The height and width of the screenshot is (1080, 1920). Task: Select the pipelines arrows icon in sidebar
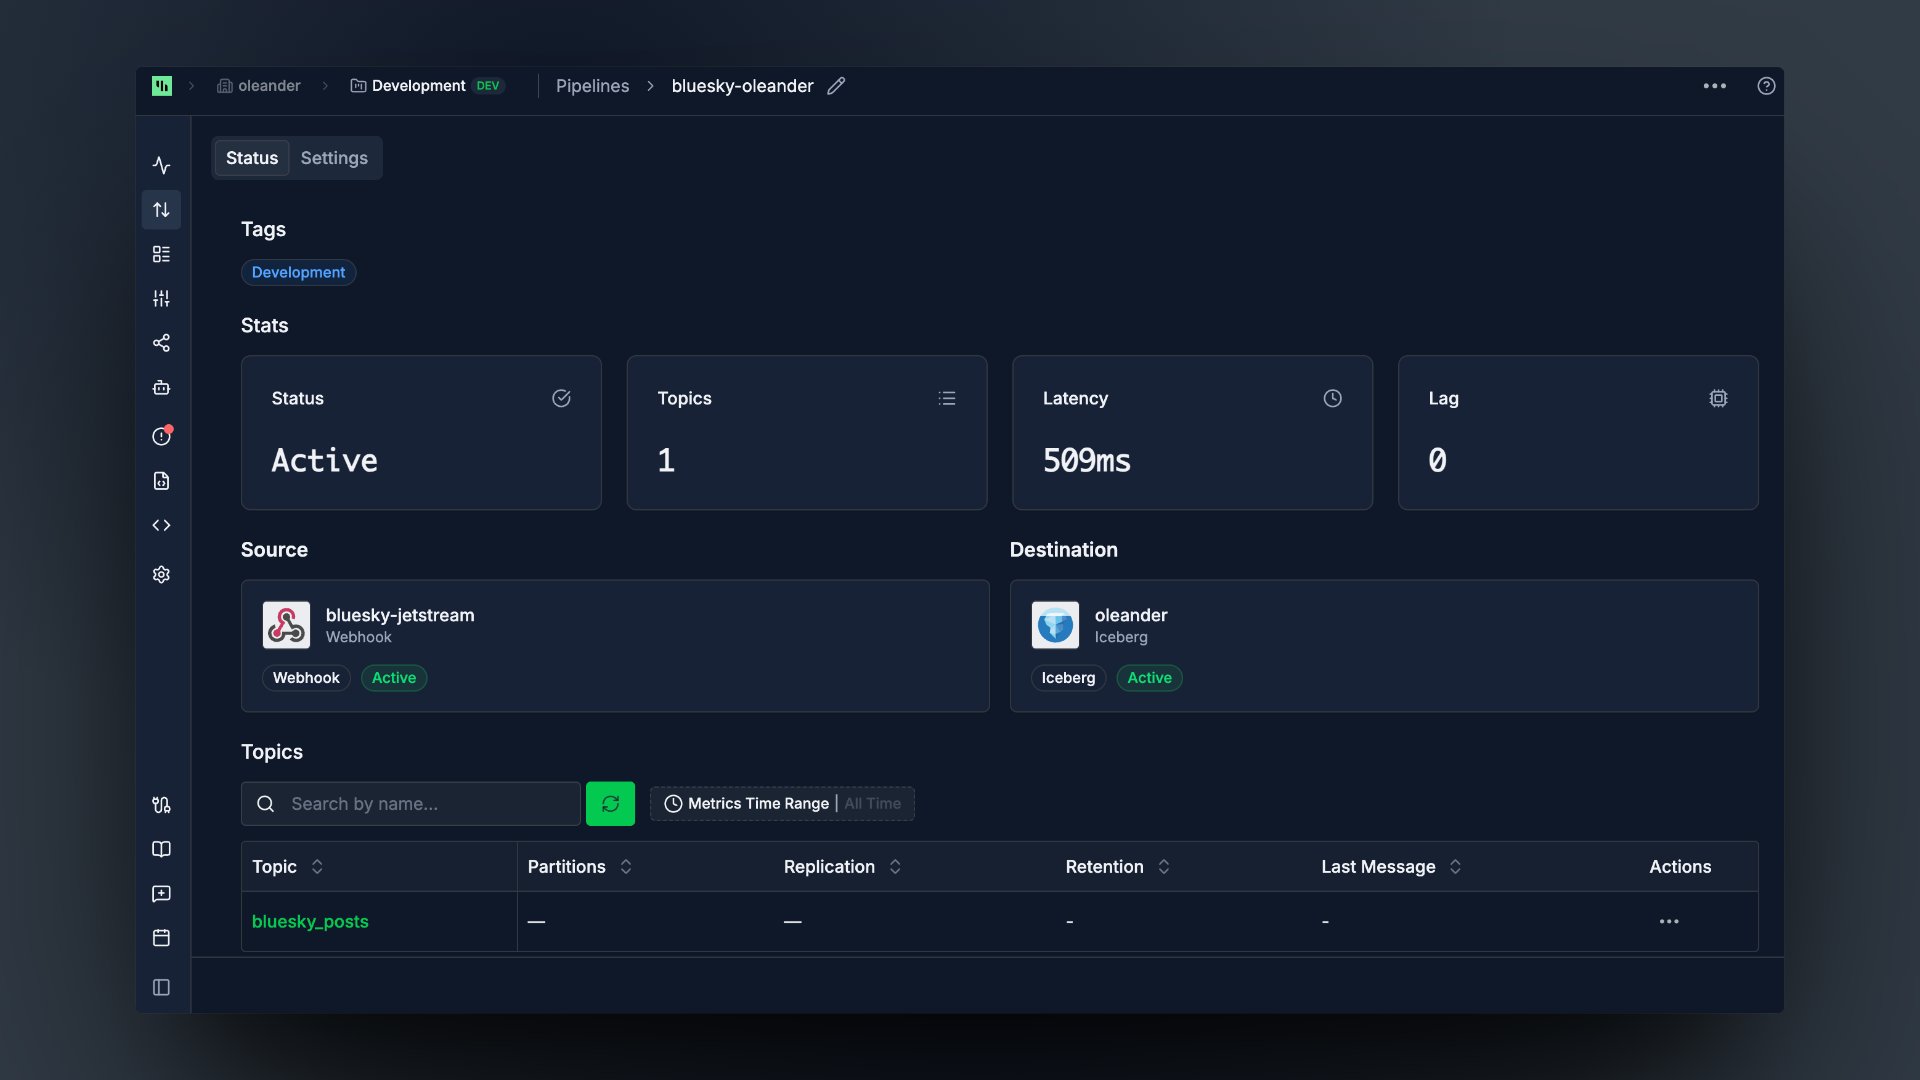(161, 210)
